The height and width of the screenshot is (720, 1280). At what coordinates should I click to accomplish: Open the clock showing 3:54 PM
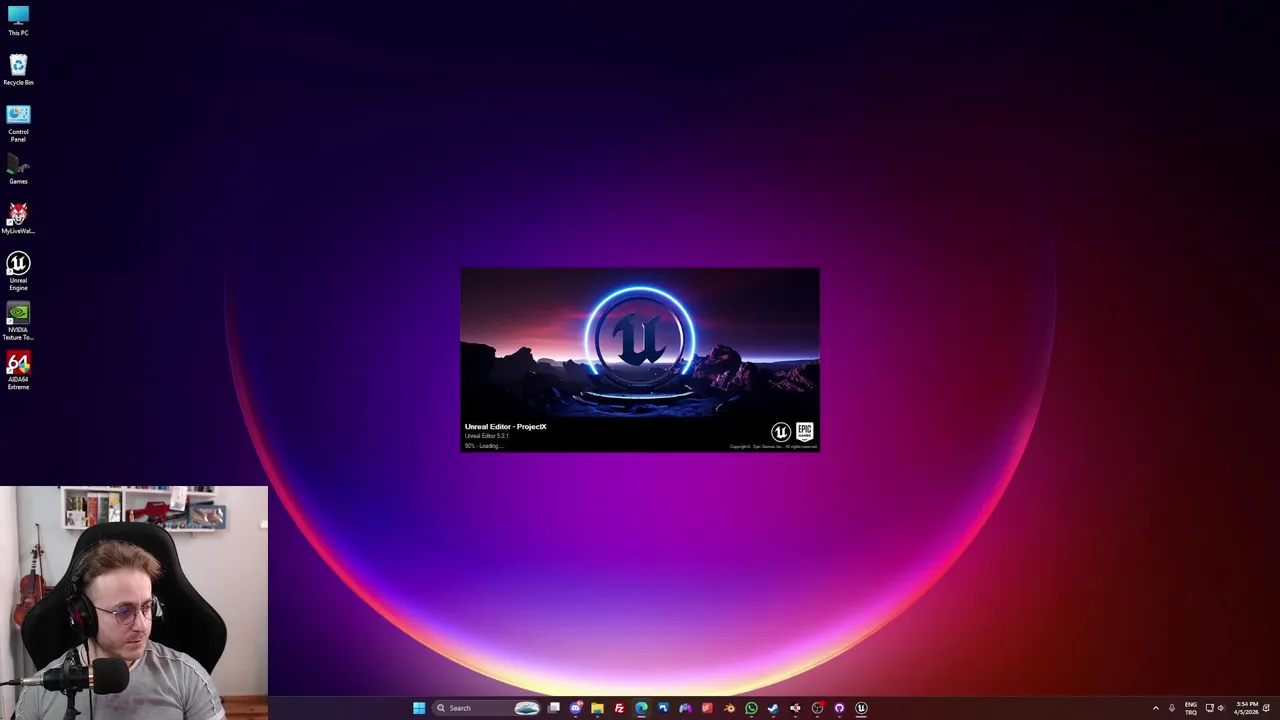tap(1246, 708)
